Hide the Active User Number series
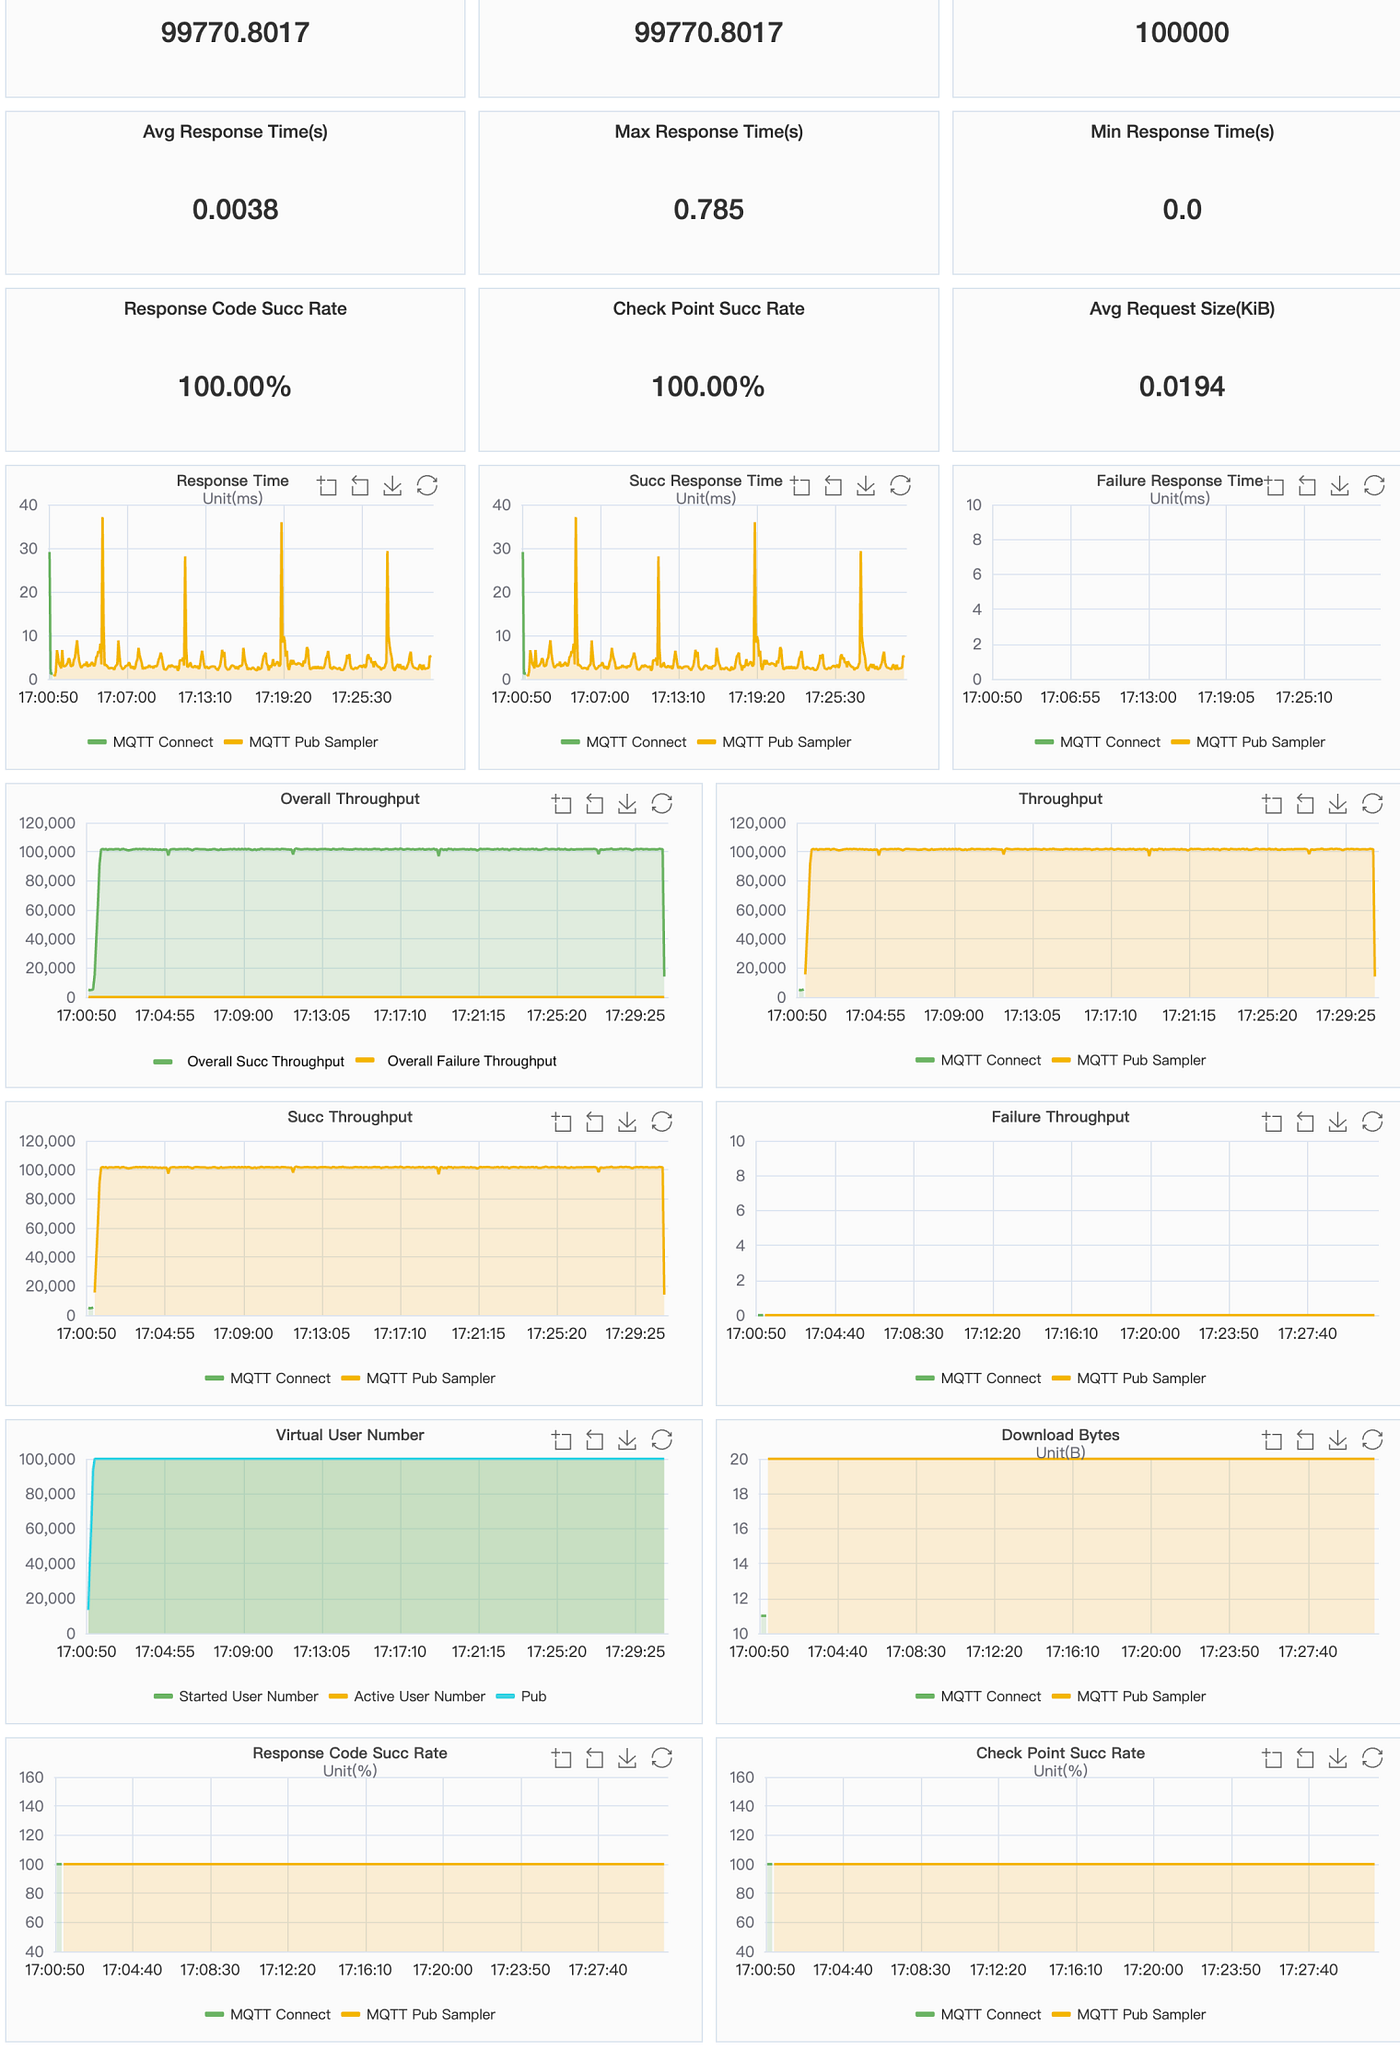The height and width of the screenshot is (2048, 1400). pyautogui.click(x=407, y=1696)
